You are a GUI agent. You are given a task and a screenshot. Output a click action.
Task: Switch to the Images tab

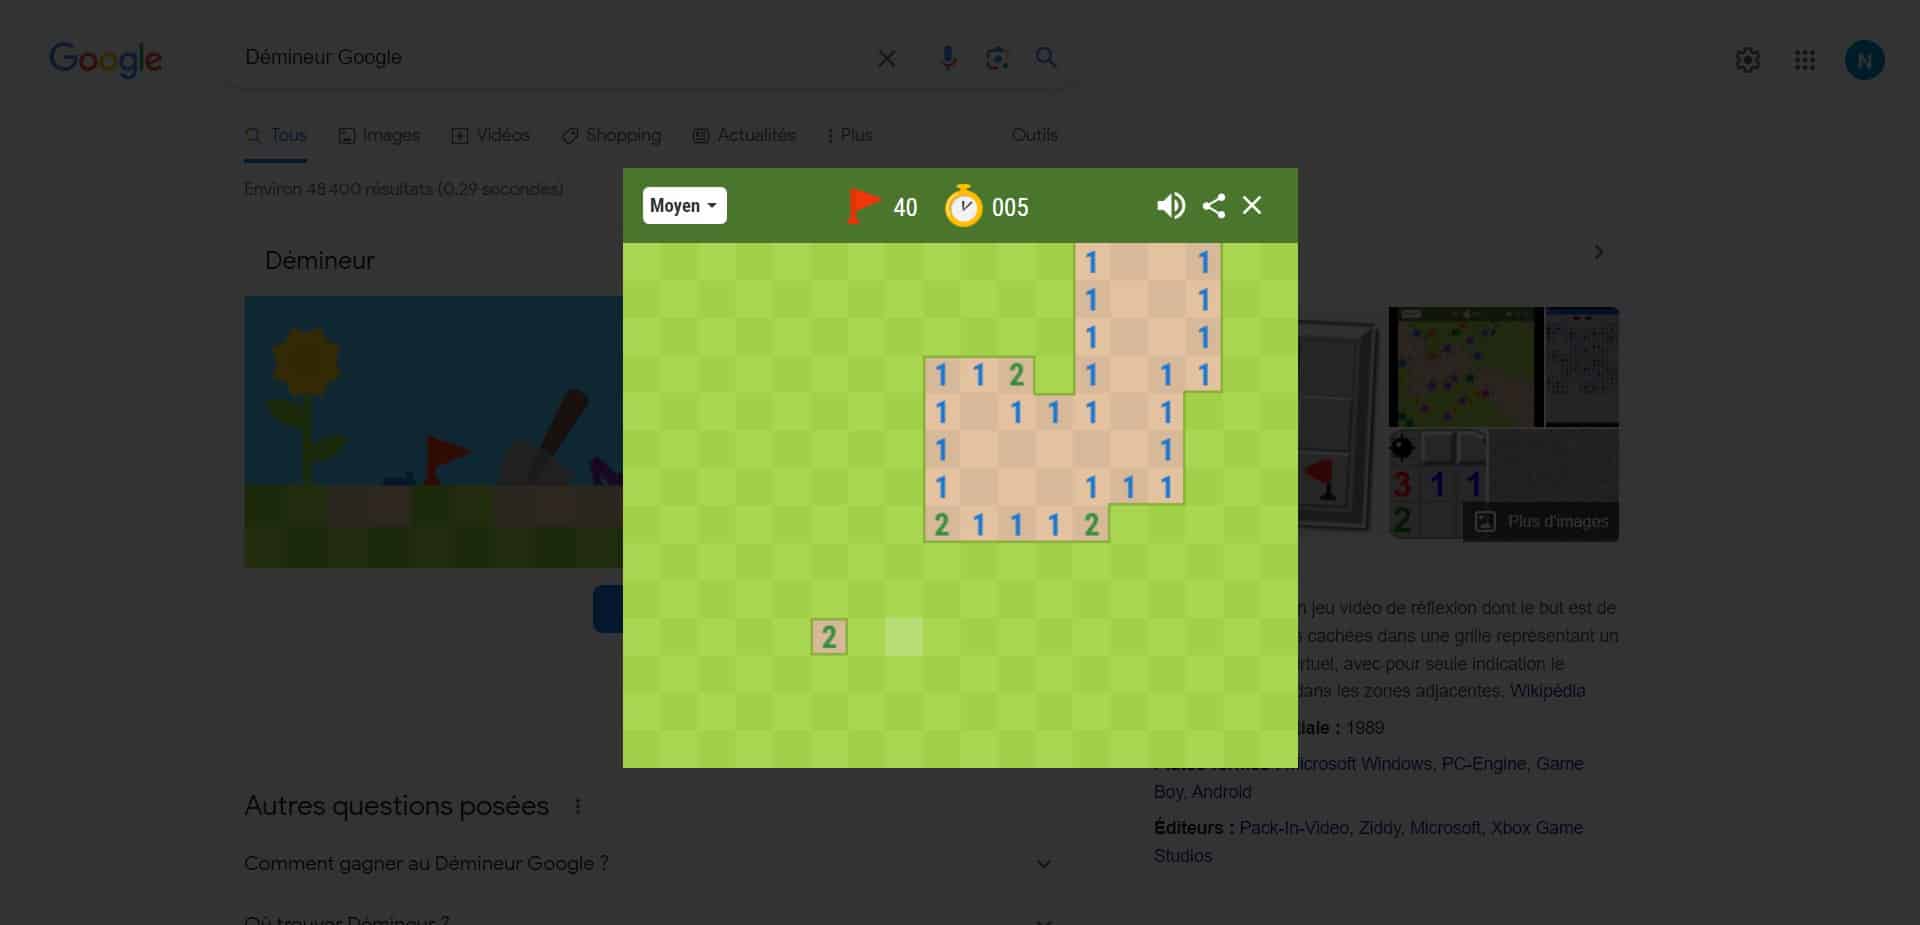click(x=379, y=135)
